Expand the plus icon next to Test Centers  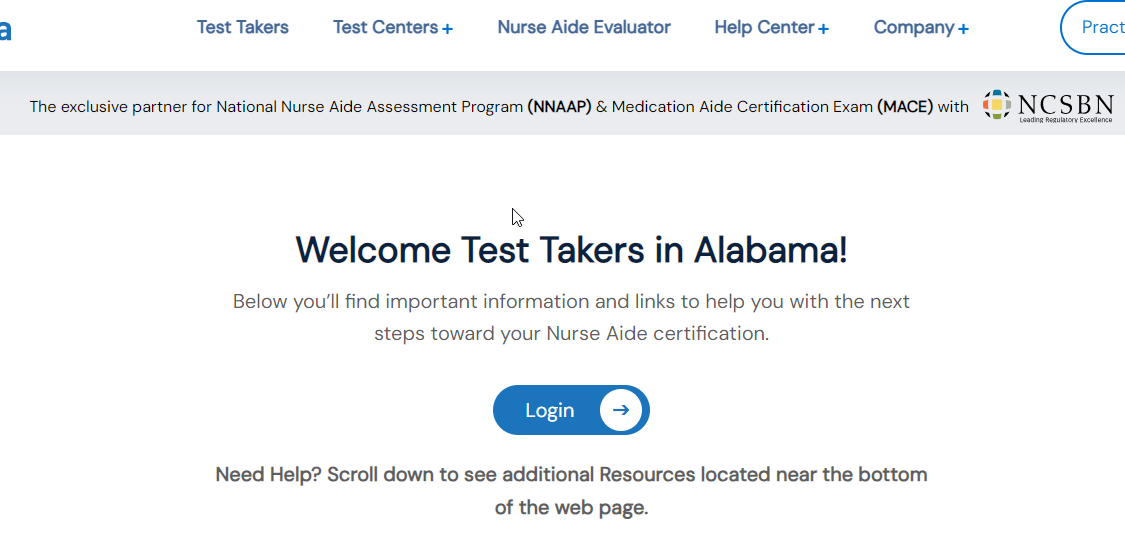click(447, 29)
